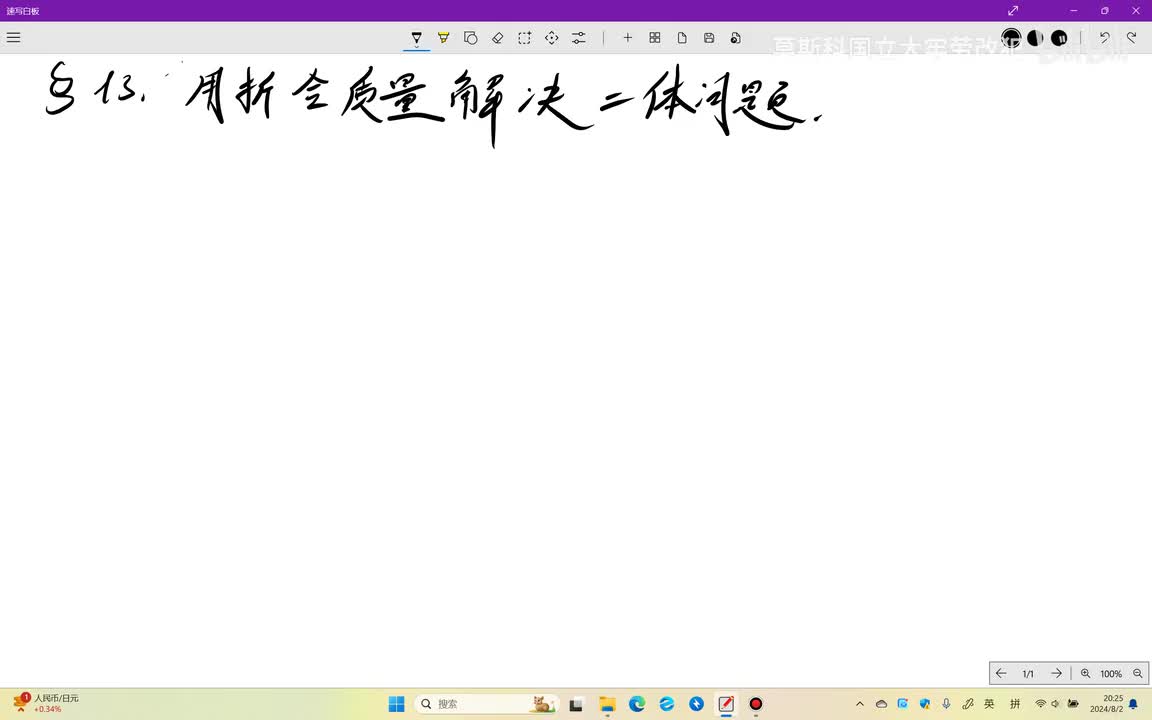The width and height of the screenshot is (1152, 720).
Task: Go to the previous page arrow
Action: [1001, 673]
